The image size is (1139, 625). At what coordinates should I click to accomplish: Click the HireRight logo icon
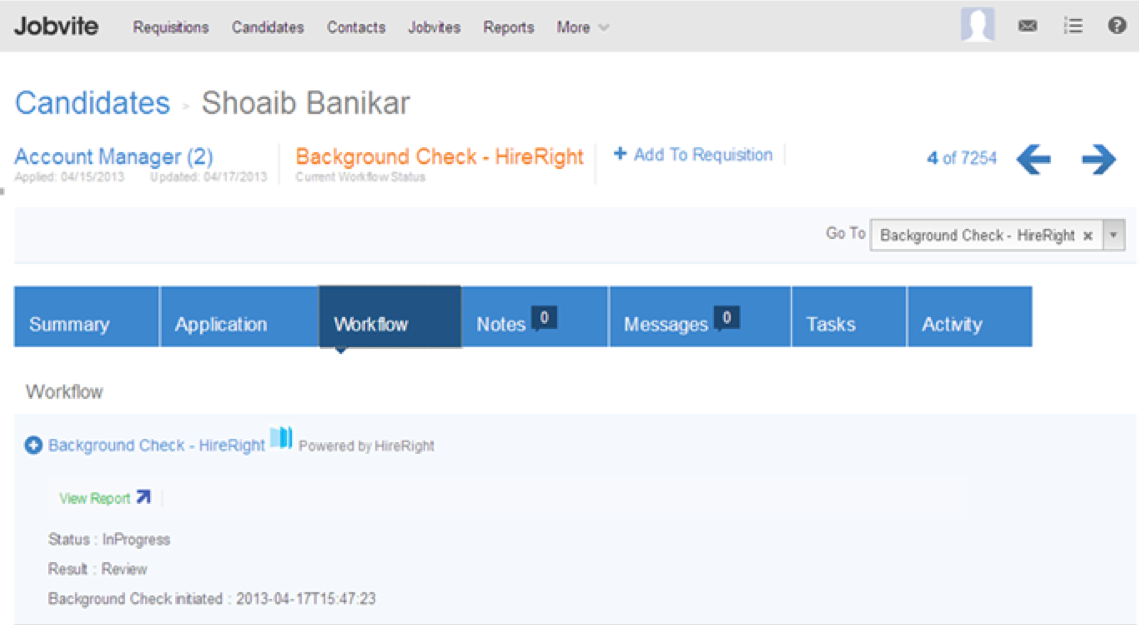pyautogui.click(x=281, y=438)
